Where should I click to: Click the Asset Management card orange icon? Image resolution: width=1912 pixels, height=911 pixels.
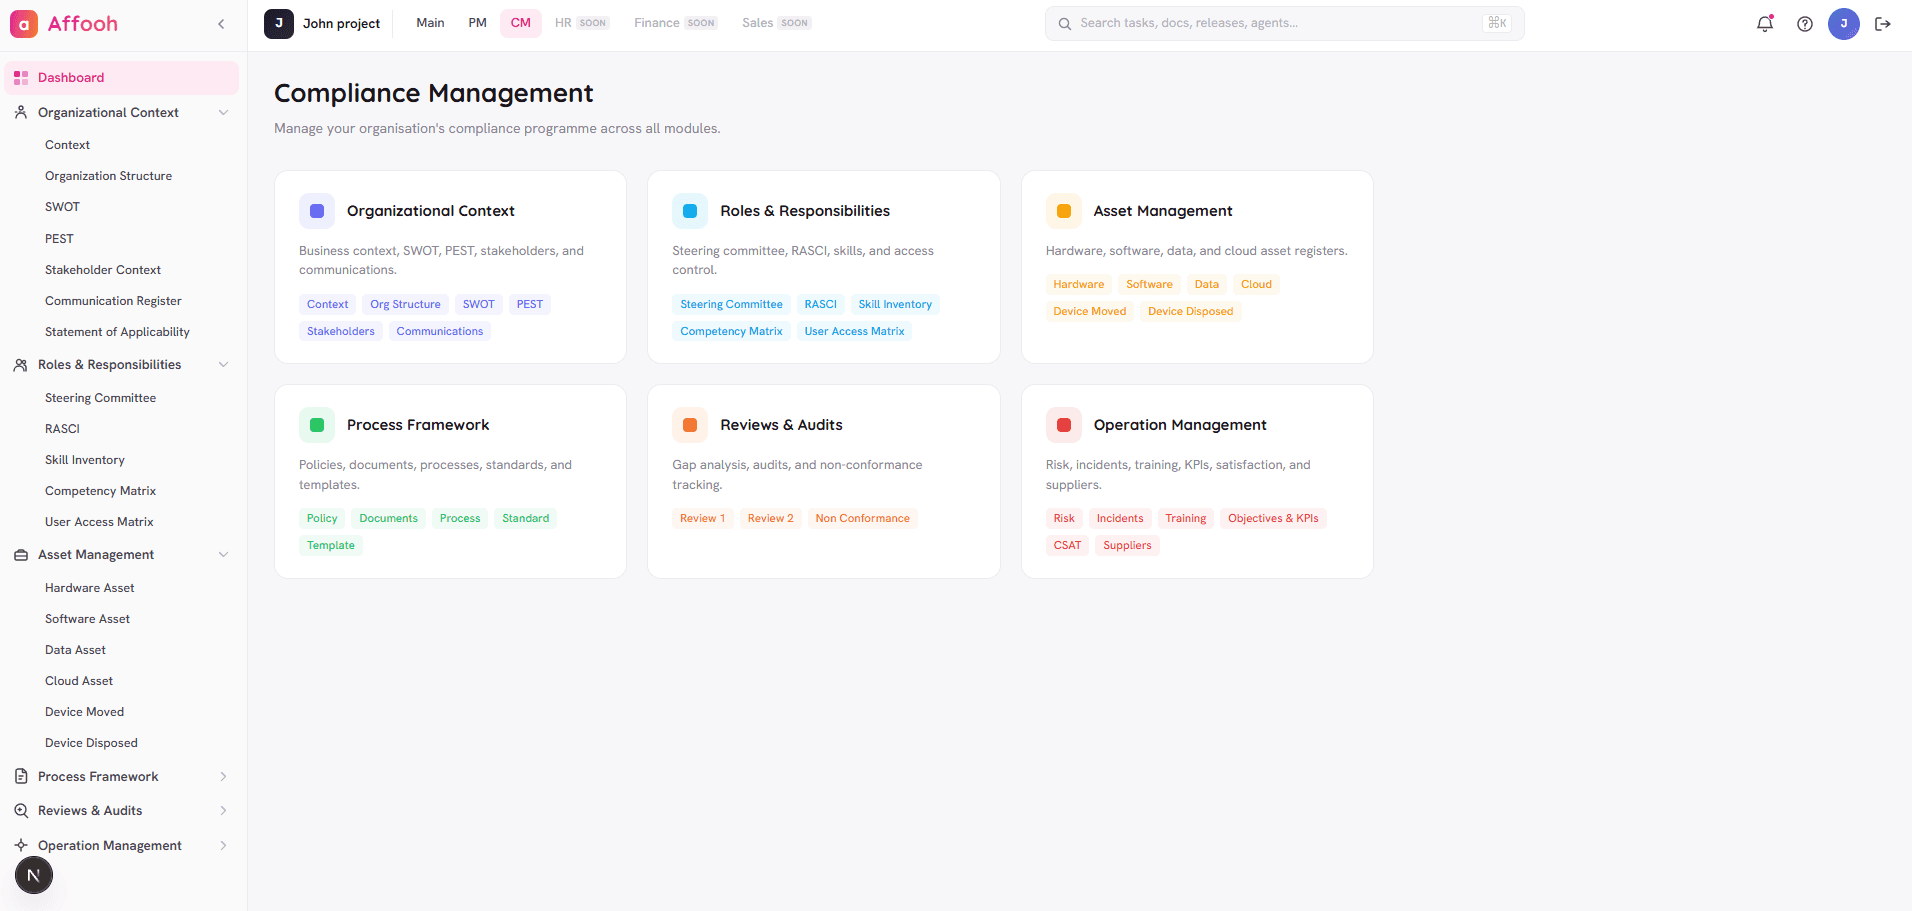(x=1064, y=211)
